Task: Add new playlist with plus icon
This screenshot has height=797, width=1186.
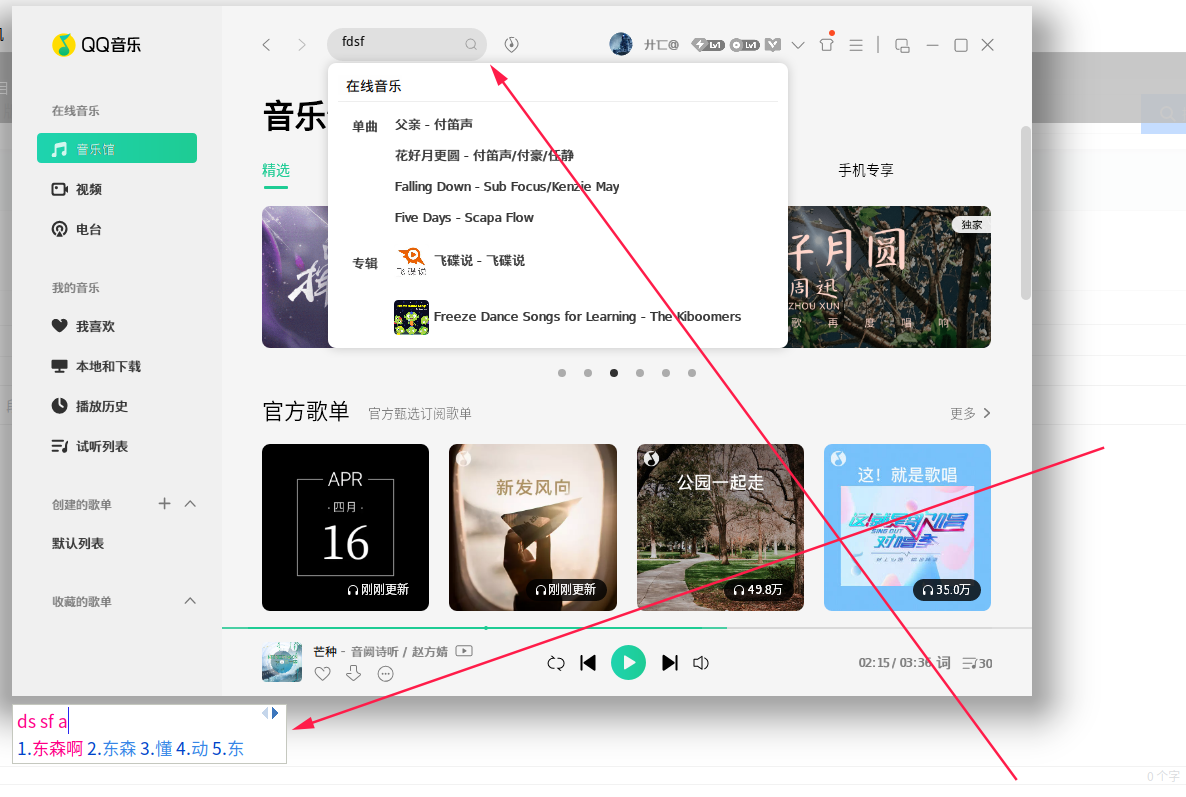Action: click(164, 504)
